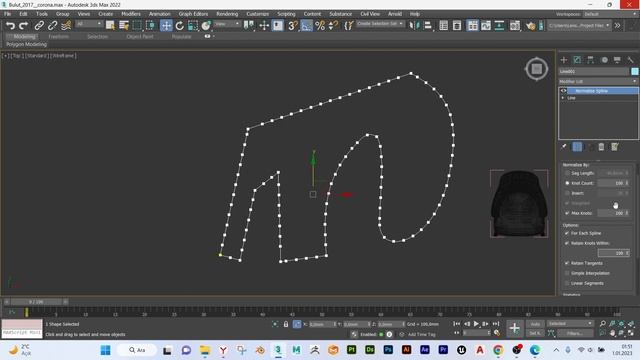Switch to the Freeform ribbon tab

58,36
